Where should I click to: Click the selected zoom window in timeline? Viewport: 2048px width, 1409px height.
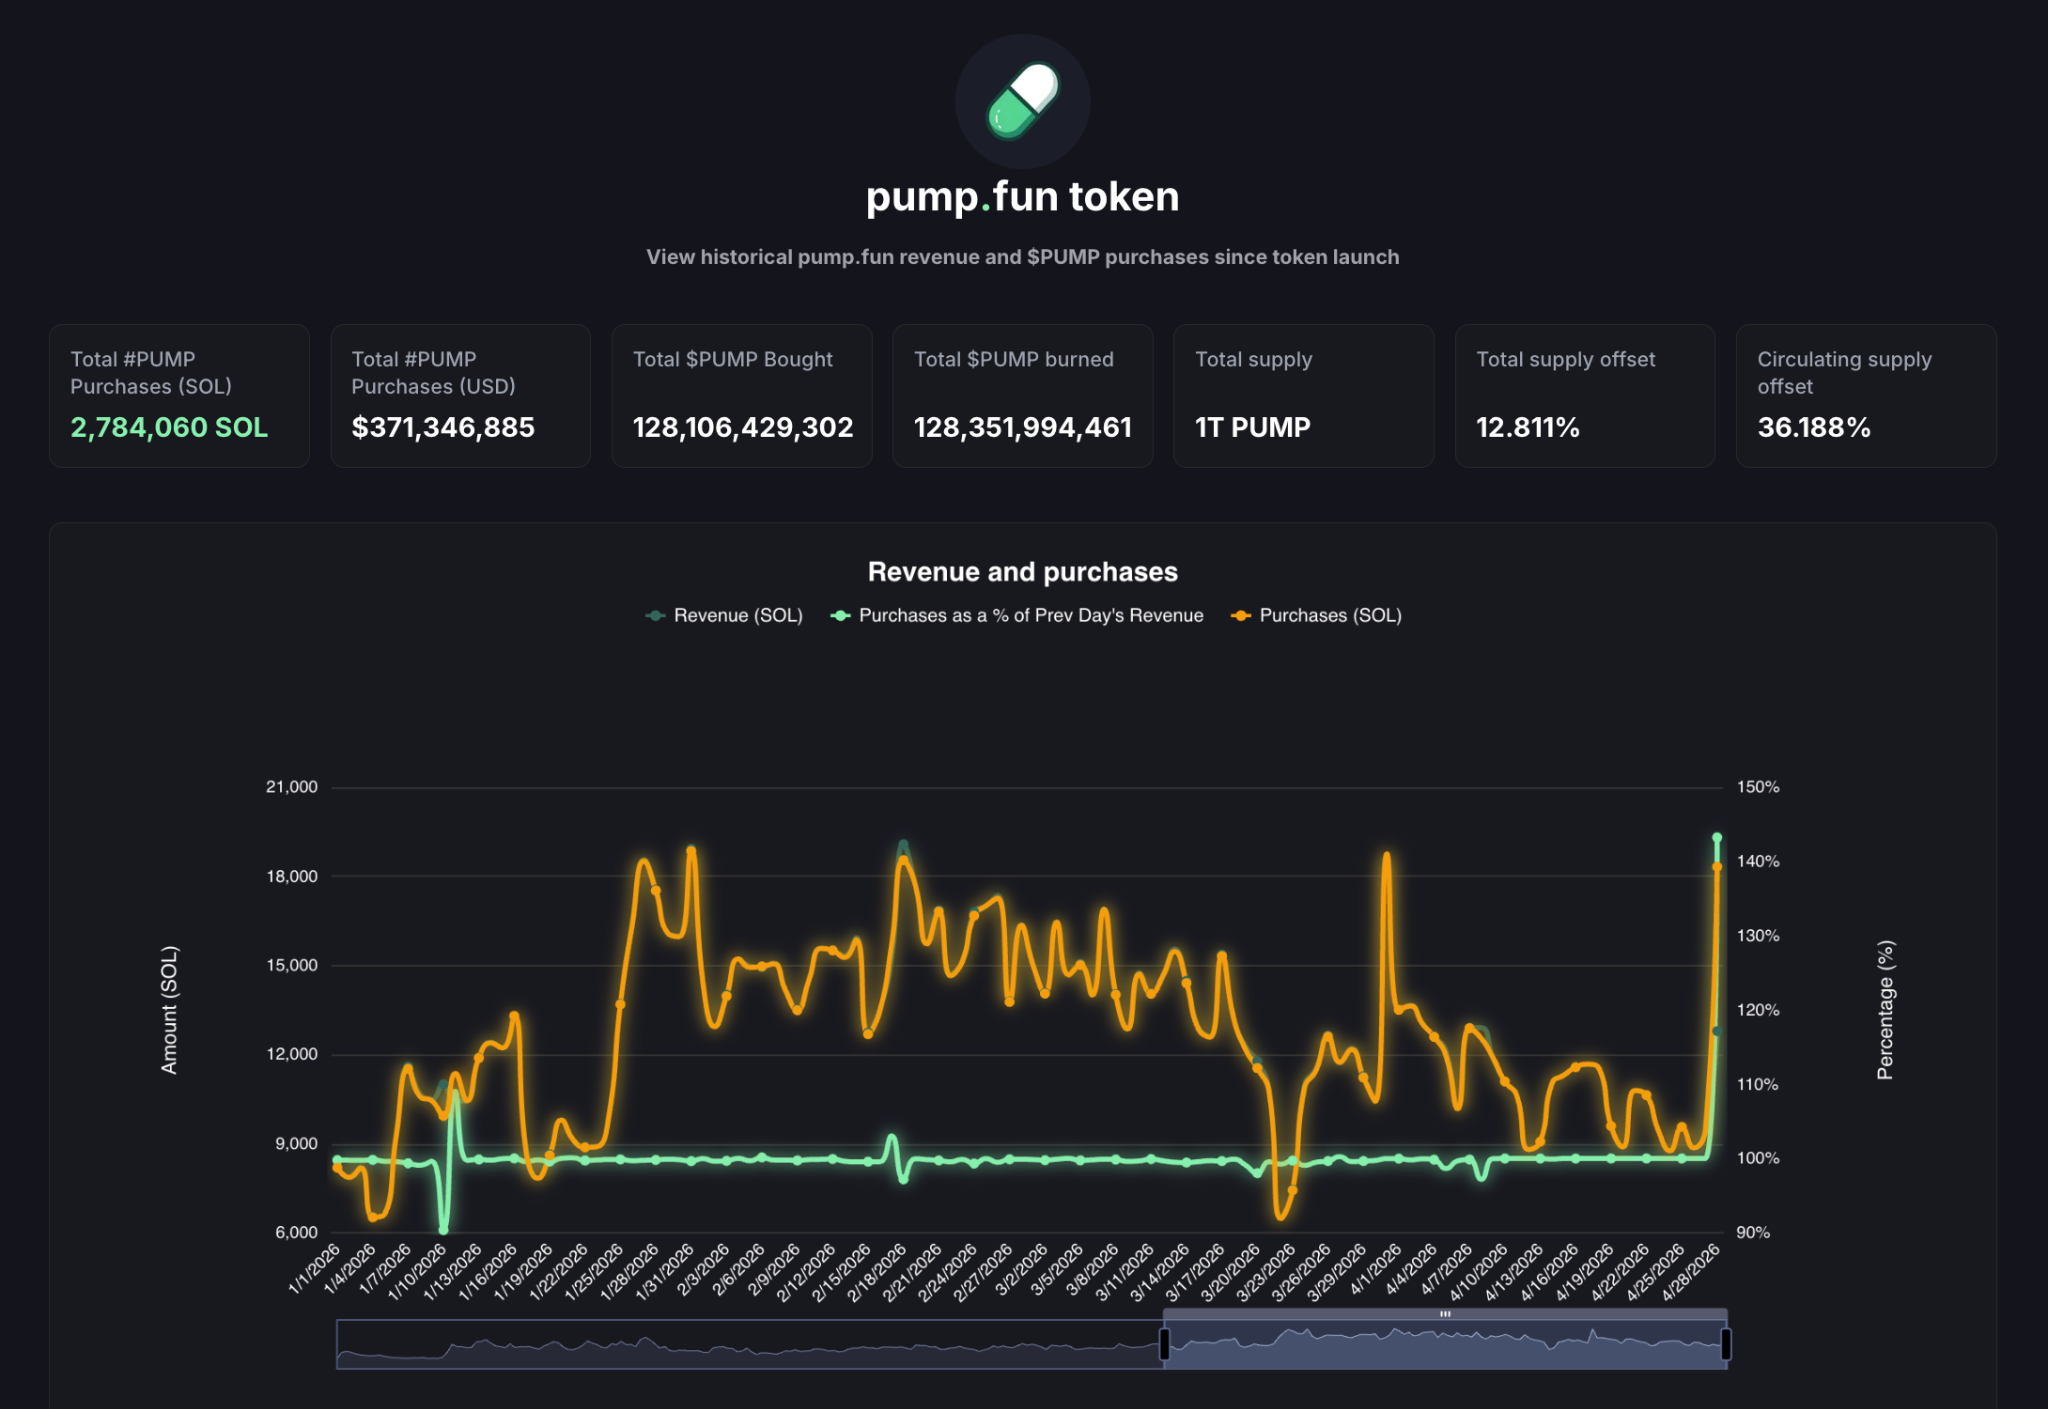coord(1445,1348)
